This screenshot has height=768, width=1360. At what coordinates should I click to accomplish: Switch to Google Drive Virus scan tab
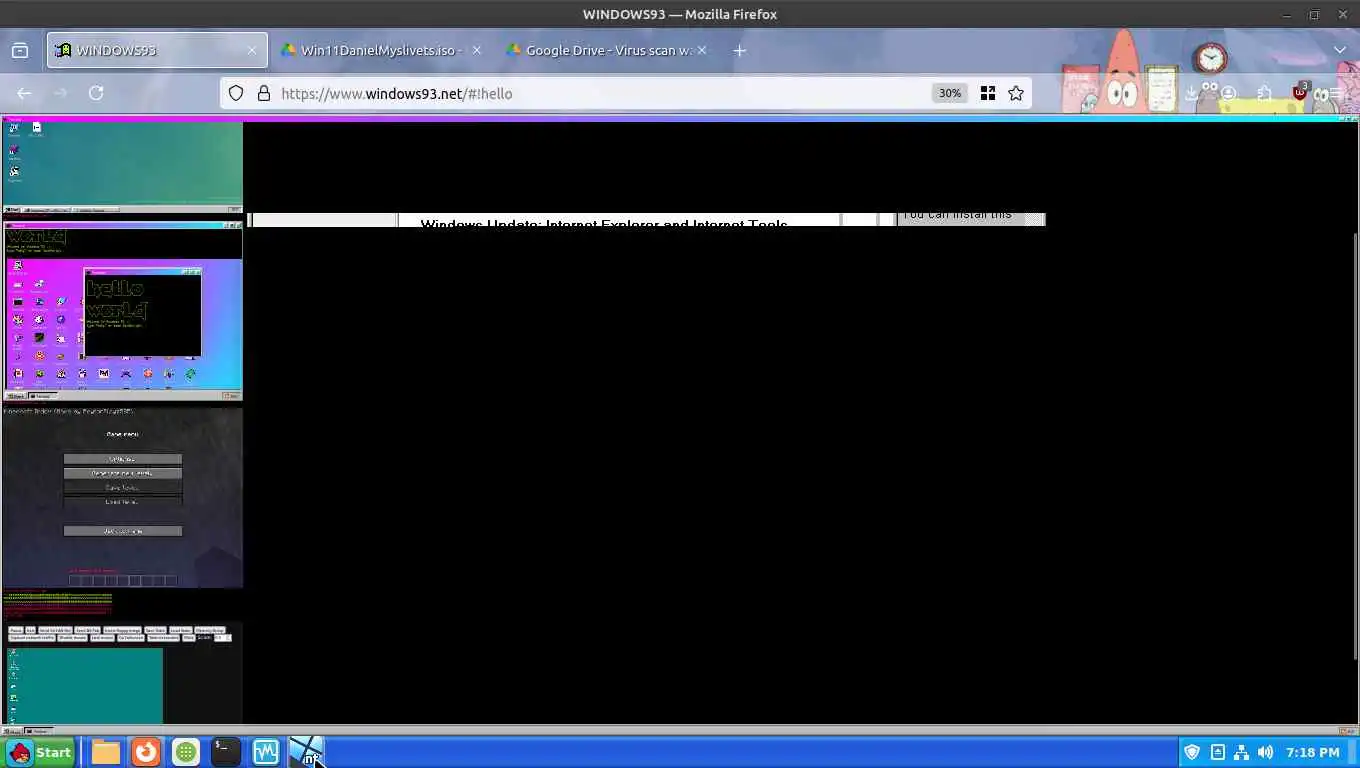click(607, 50)
